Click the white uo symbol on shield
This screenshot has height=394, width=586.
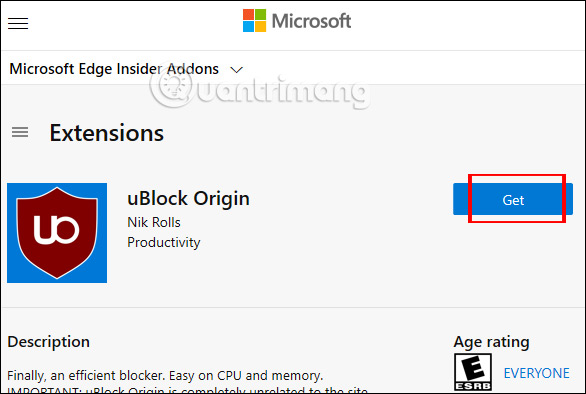(x=56, y=229)
